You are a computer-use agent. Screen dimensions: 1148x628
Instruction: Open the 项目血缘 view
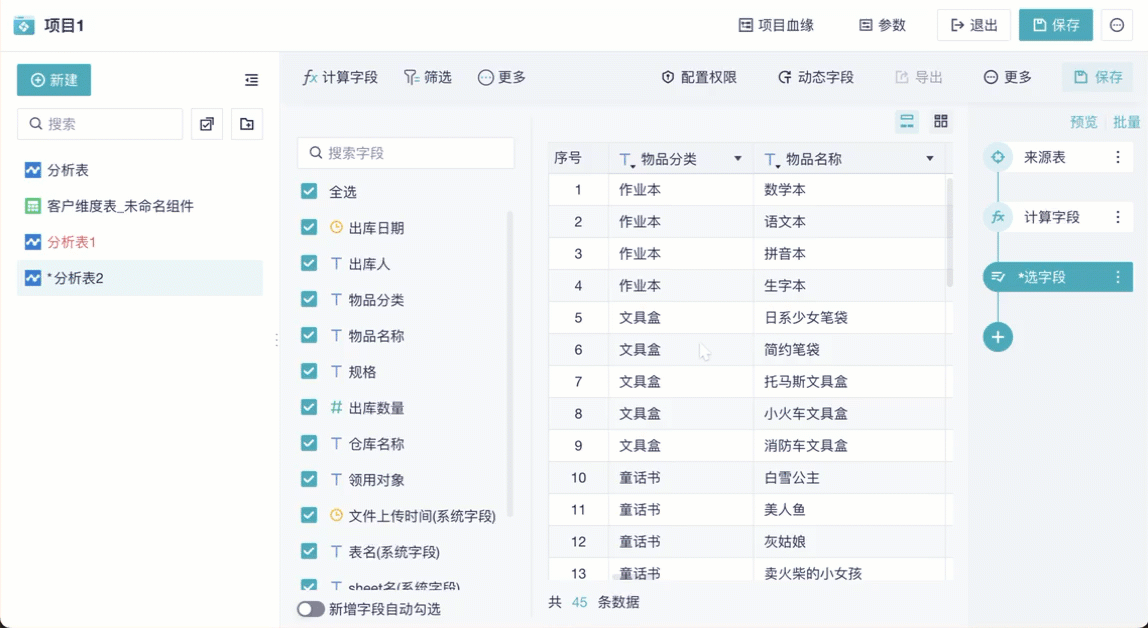pyautogui.click(x=776, y=25)
